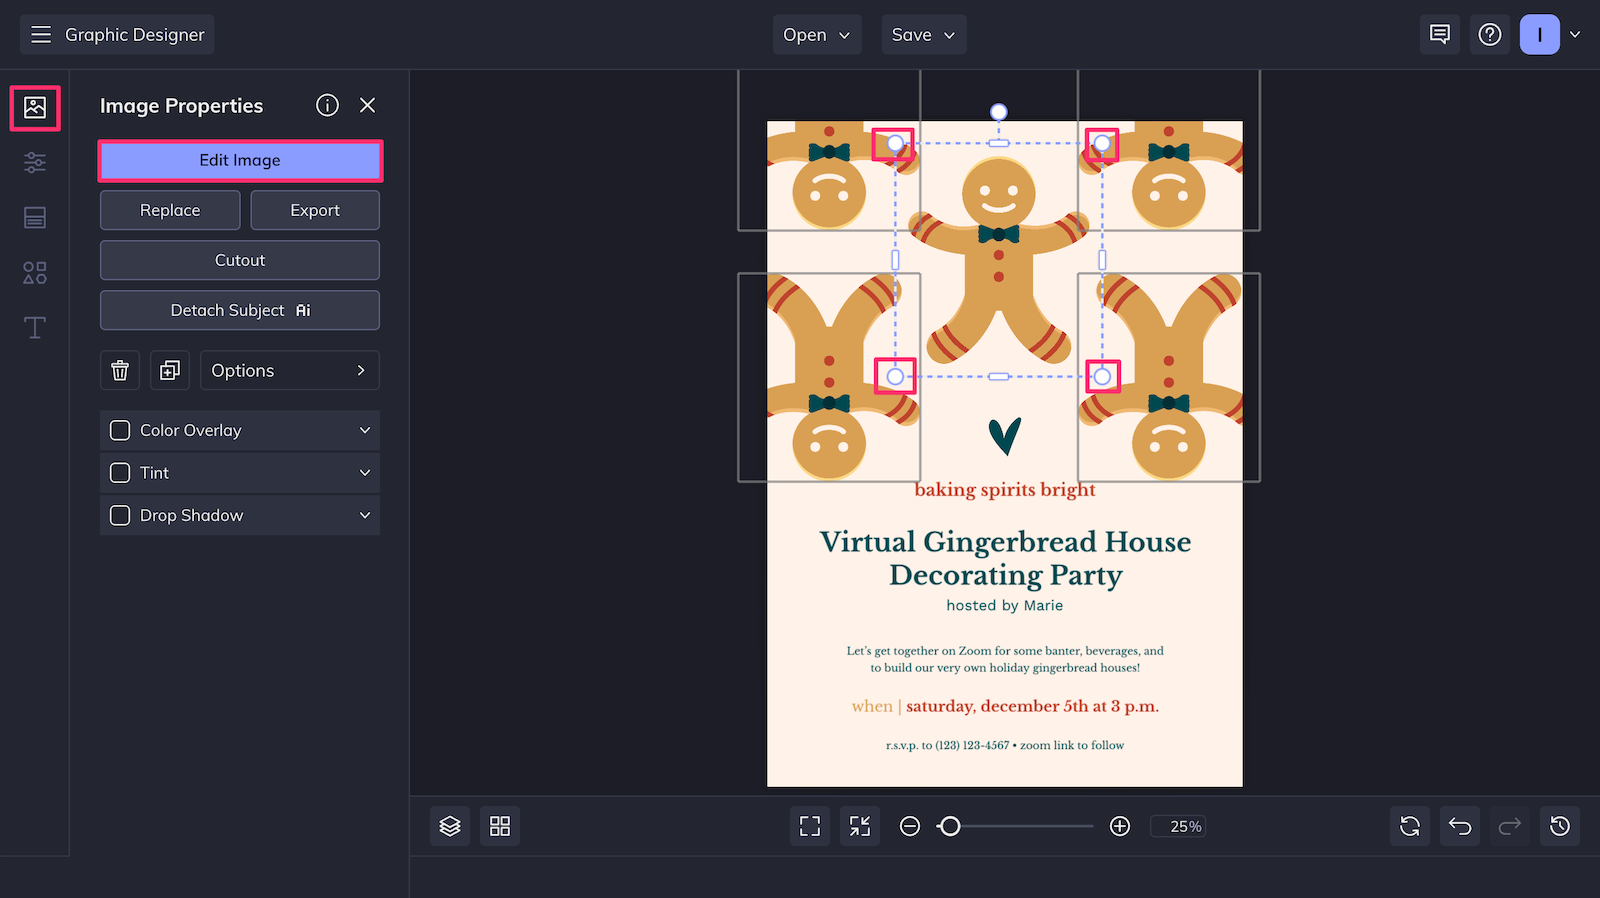Click the Edit Image button
The height and width of the screenshot is (898, 1600).
click(240, 161)
